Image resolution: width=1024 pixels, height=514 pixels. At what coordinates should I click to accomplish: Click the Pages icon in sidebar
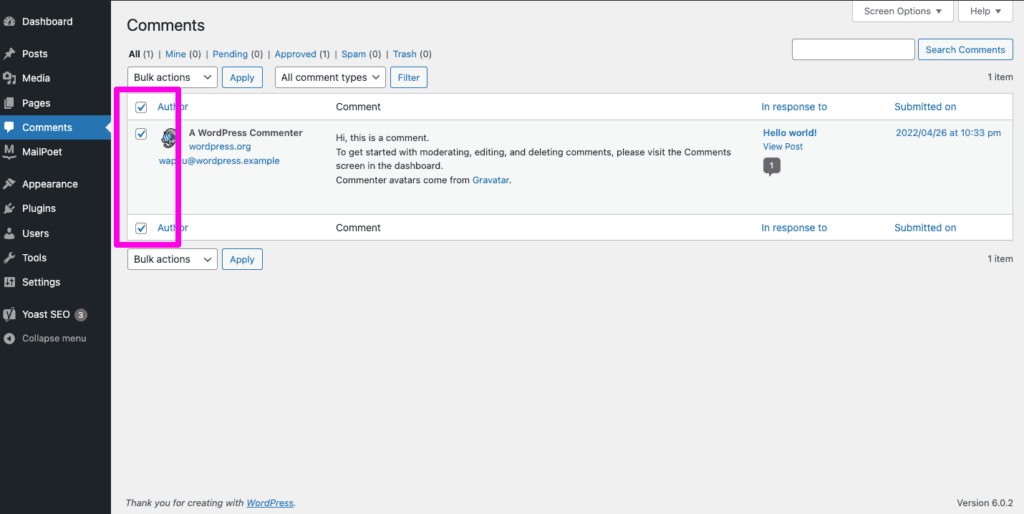point(9,103)
